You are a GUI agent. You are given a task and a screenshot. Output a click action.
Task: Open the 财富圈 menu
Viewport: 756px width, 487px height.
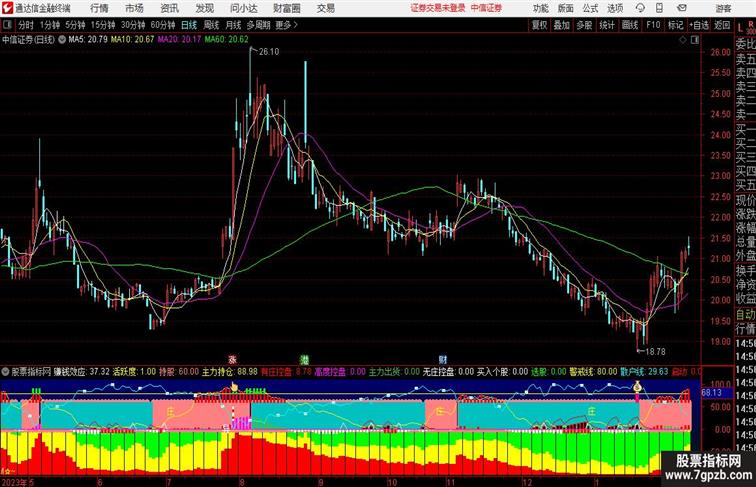(287, 8)
